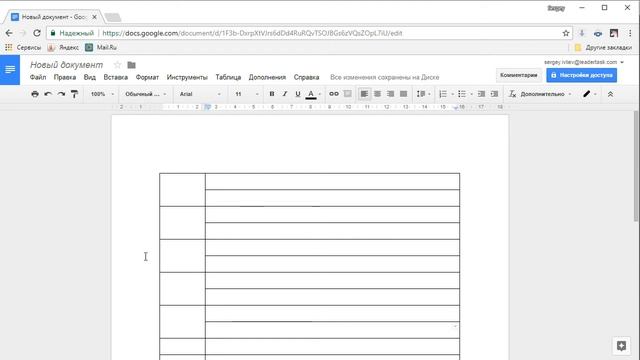Star the document

pyautogui.click(x=118, y=65)
